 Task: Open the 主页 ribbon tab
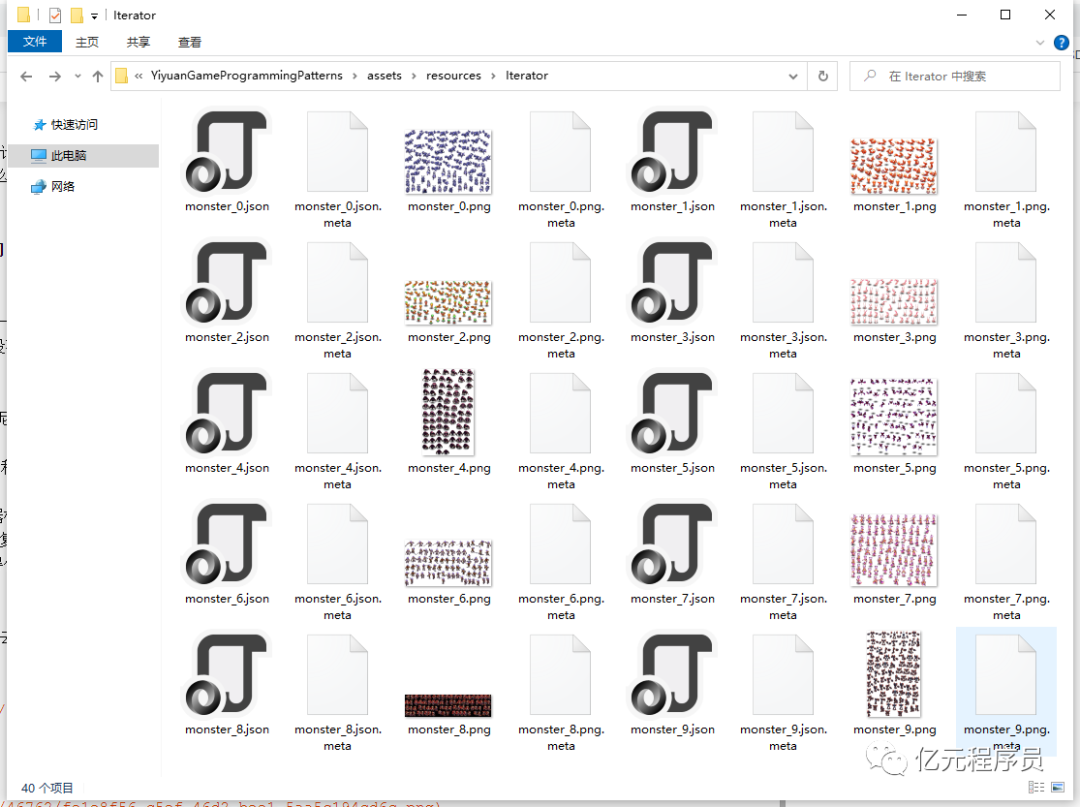click(x=87, y=42)
